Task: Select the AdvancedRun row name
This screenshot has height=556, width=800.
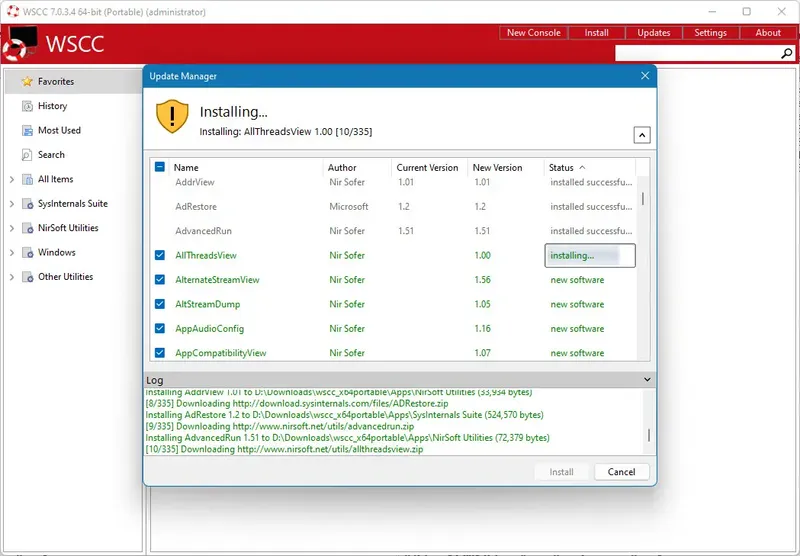Action: 204,231
